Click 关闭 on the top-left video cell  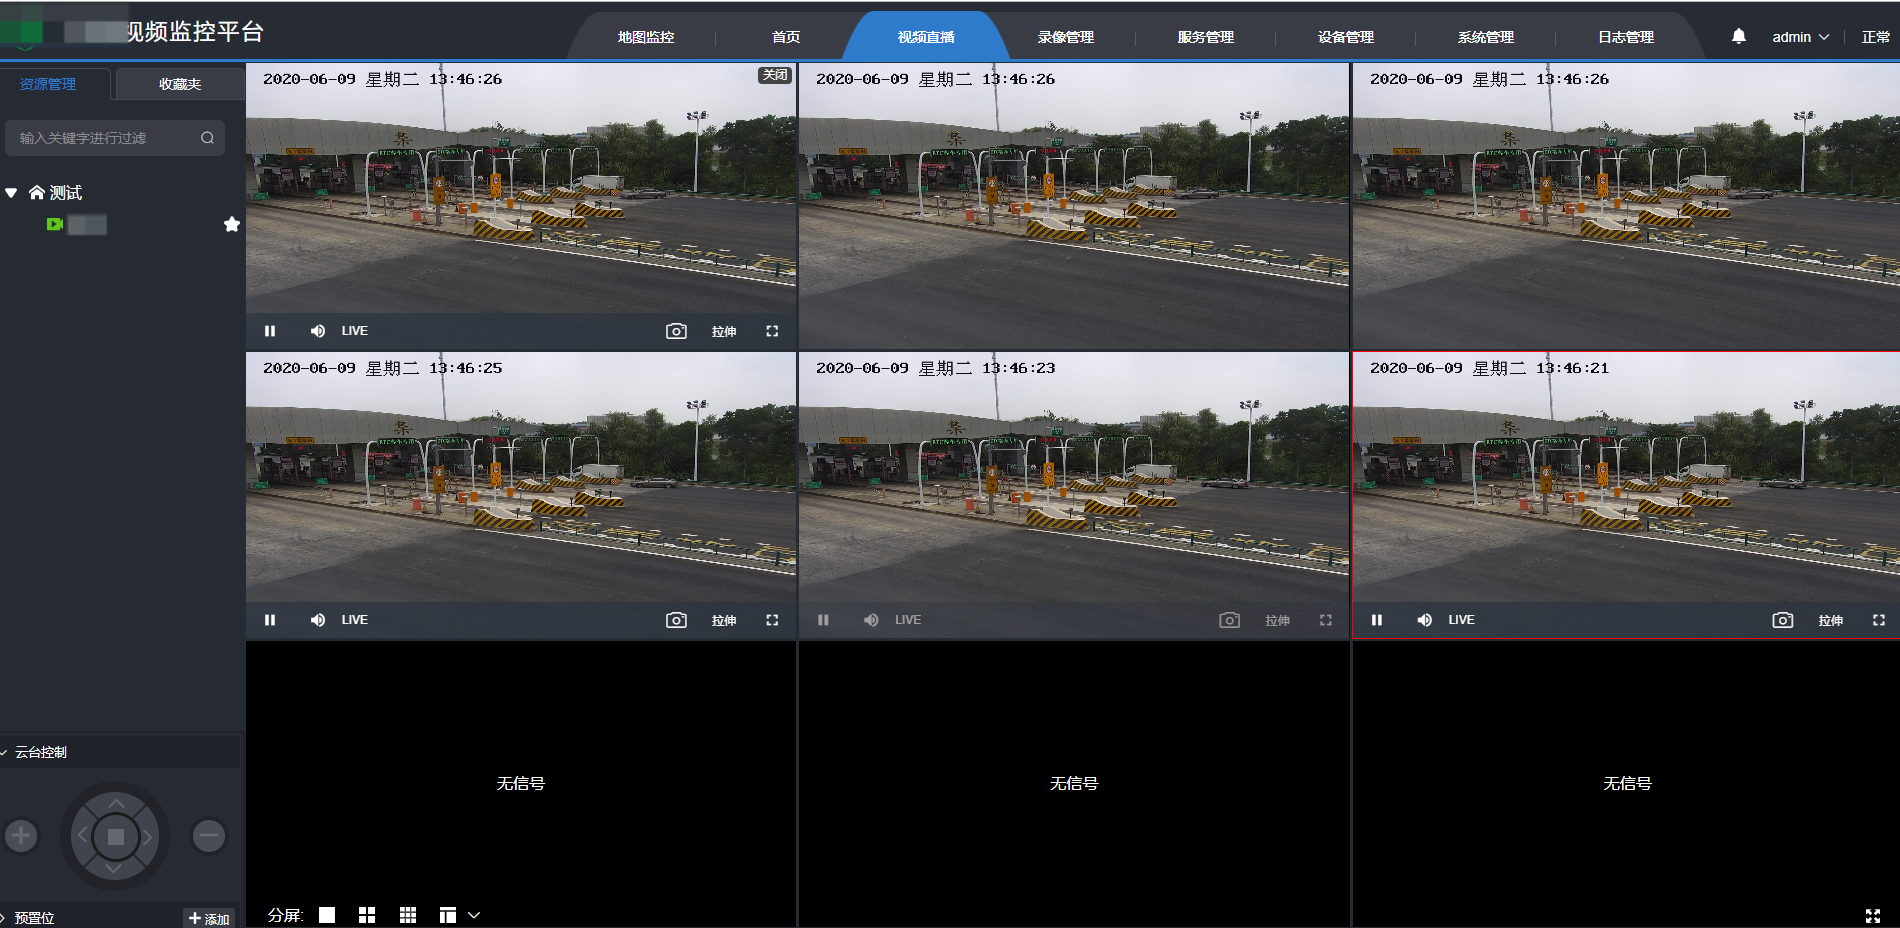775,75
